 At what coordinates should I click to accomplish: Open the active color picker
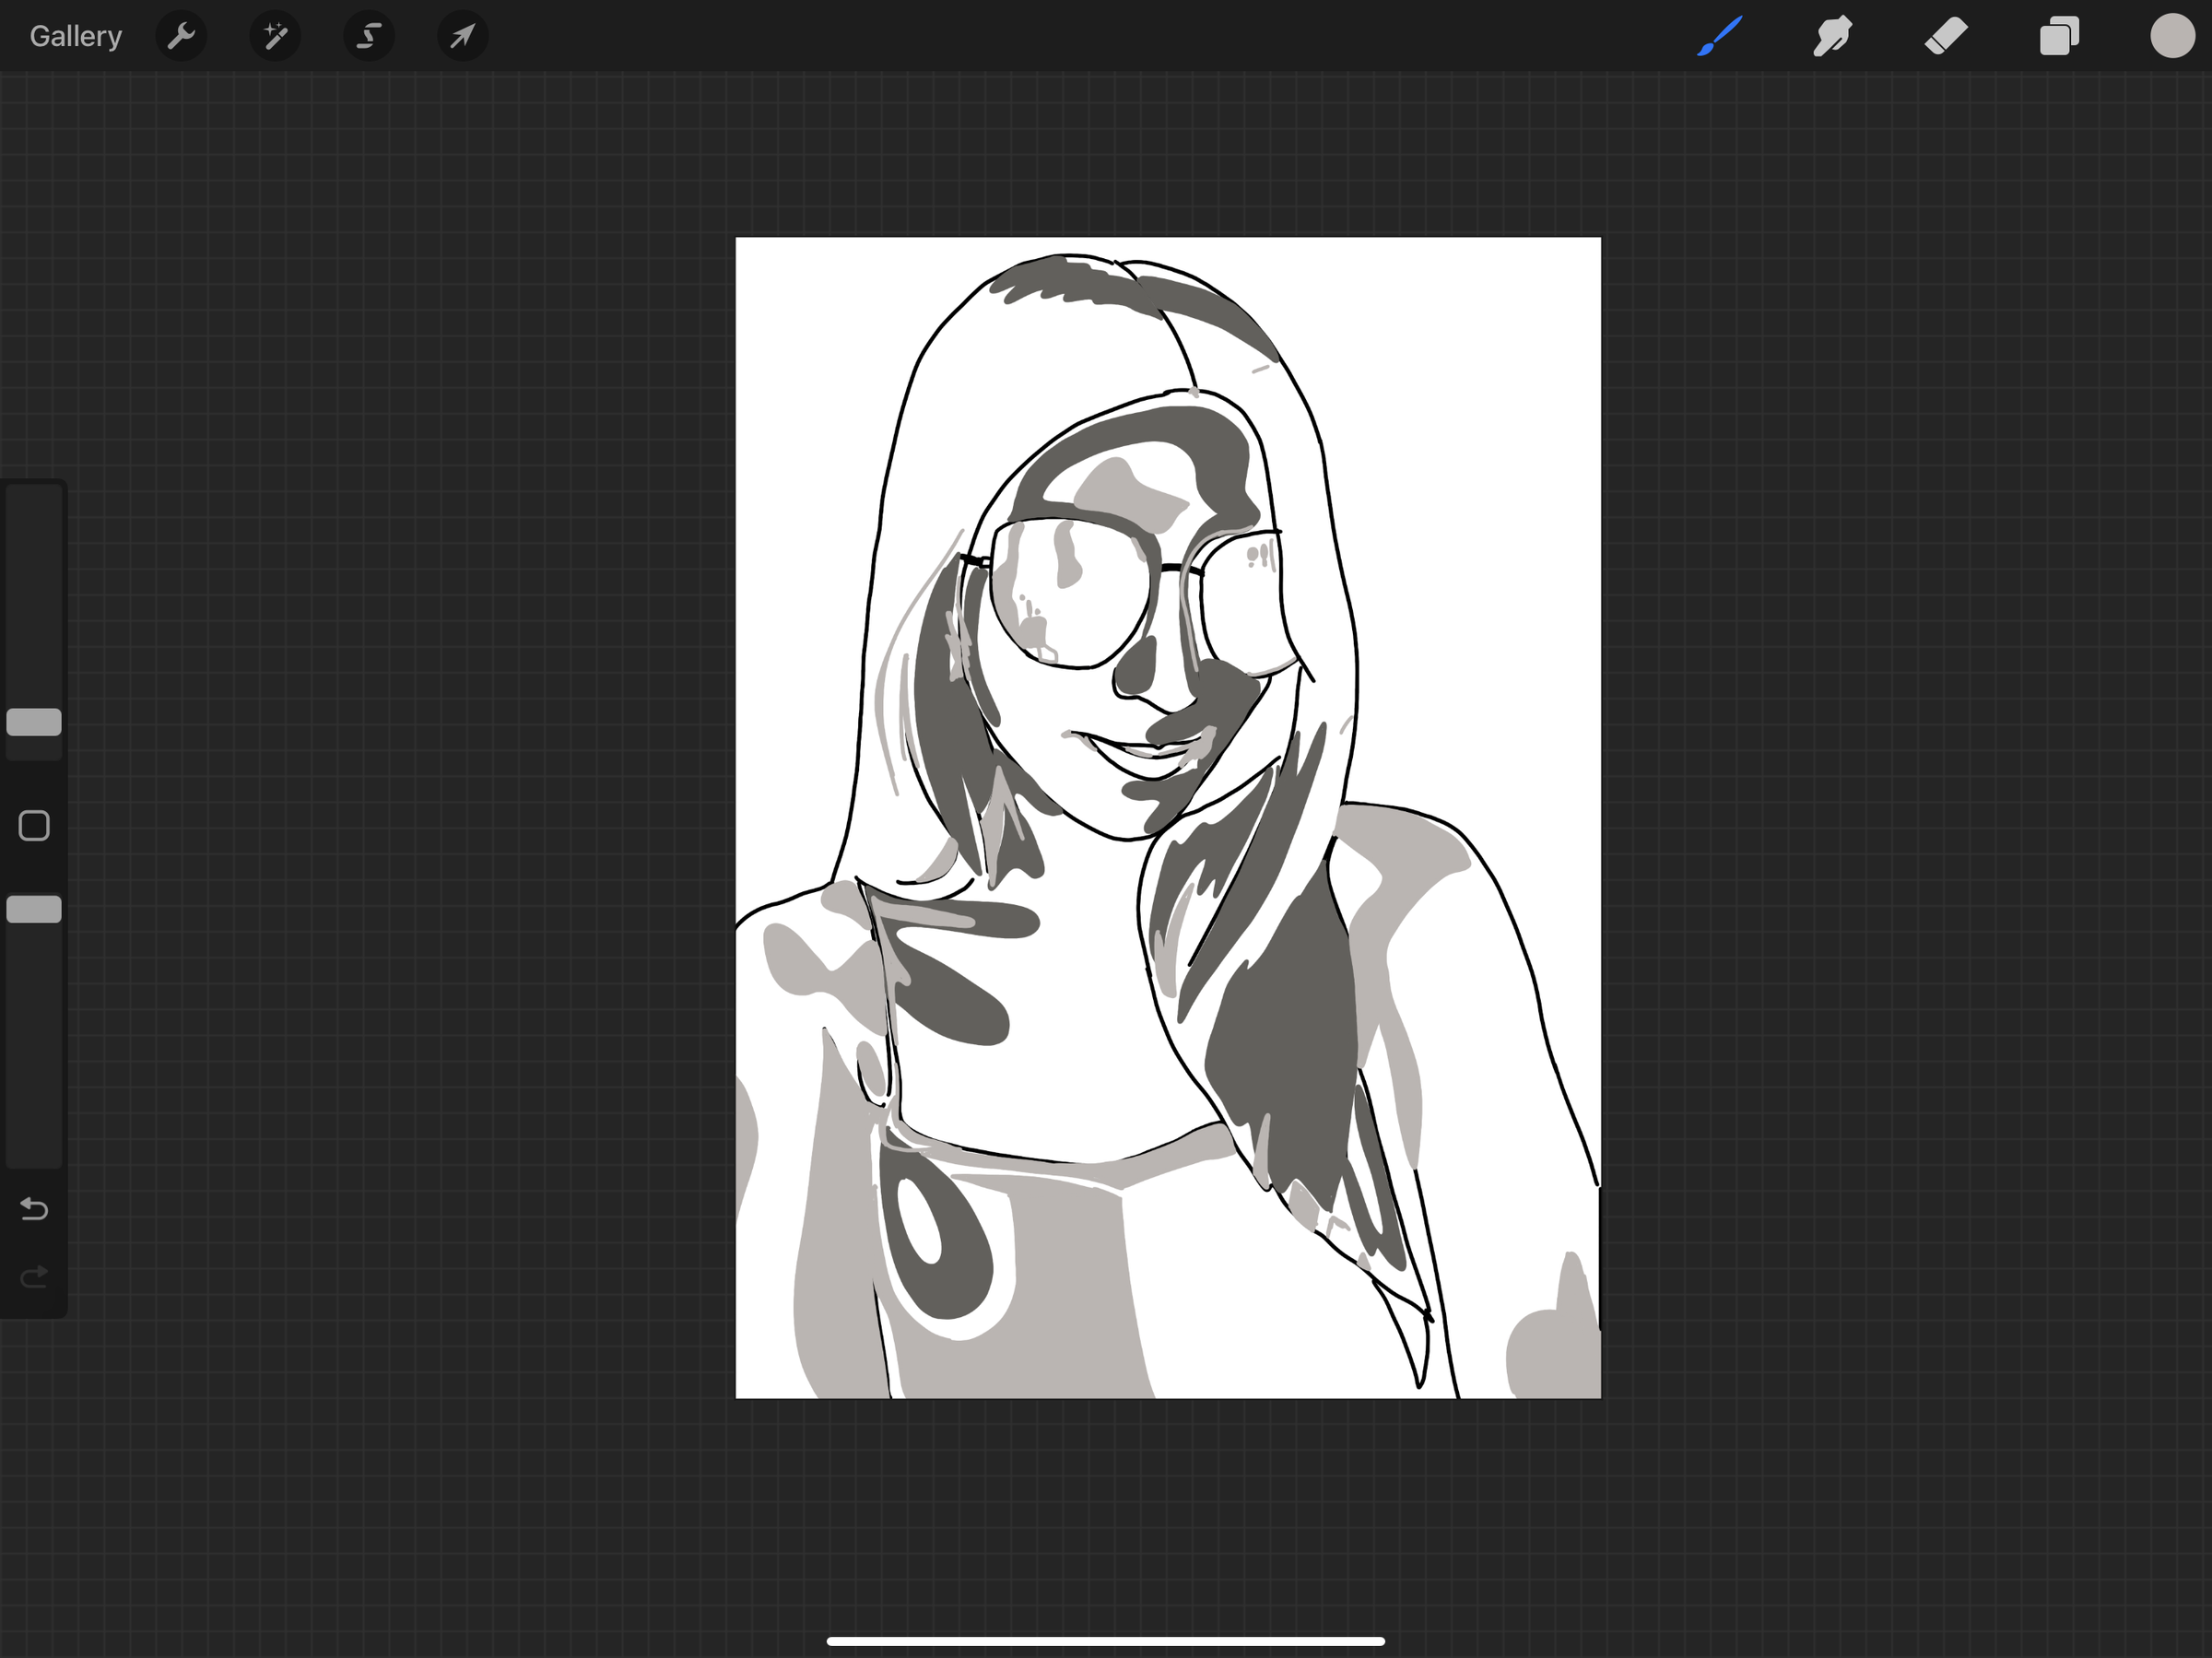(x=2172, y=36)
